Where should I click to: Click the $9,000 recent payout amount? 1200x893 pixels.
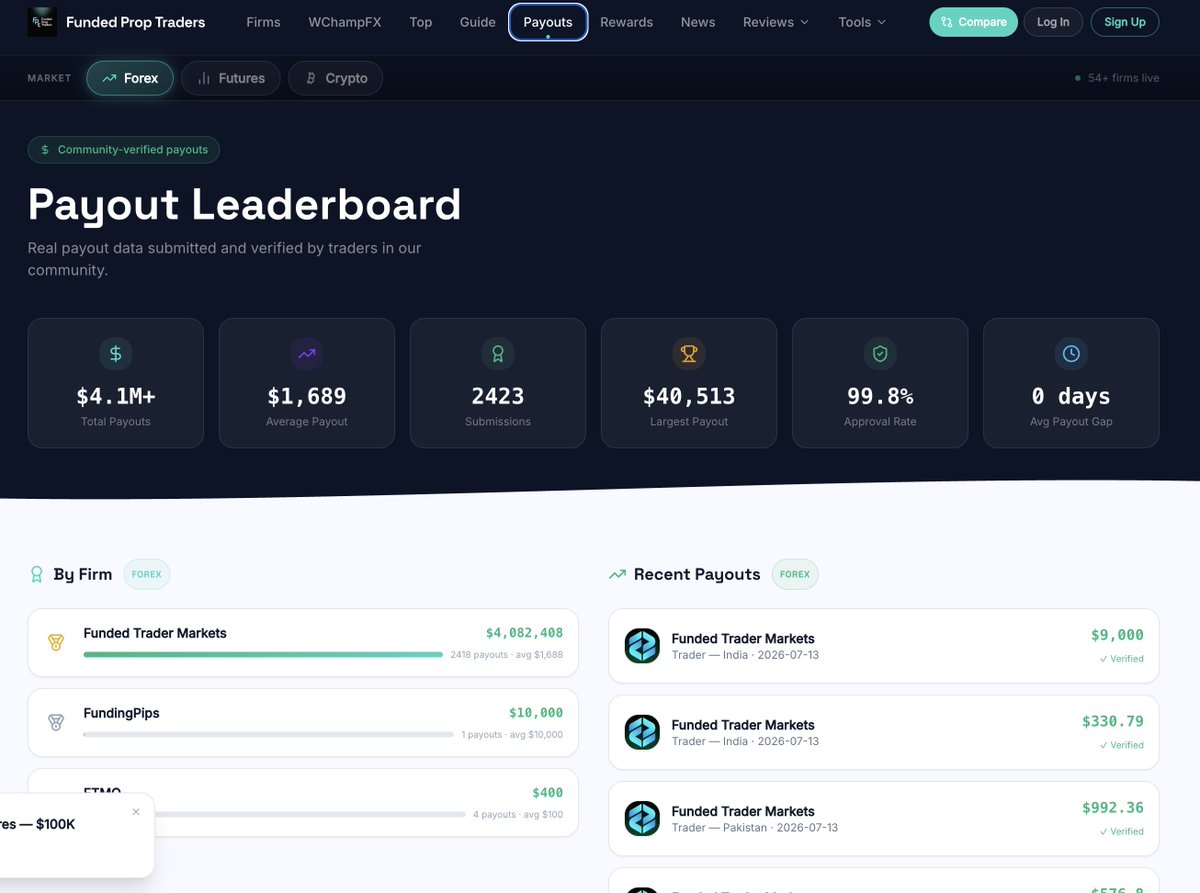(x=1117, y=635)
